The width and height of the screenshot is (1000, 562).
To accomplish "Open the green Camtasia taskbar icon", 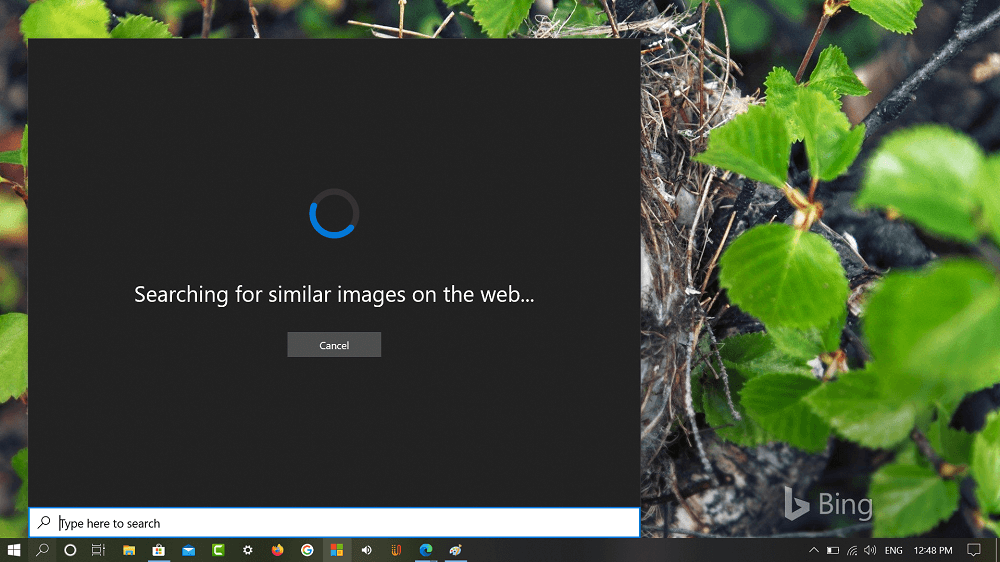I will pyautogui.click(x=218, y=550).
